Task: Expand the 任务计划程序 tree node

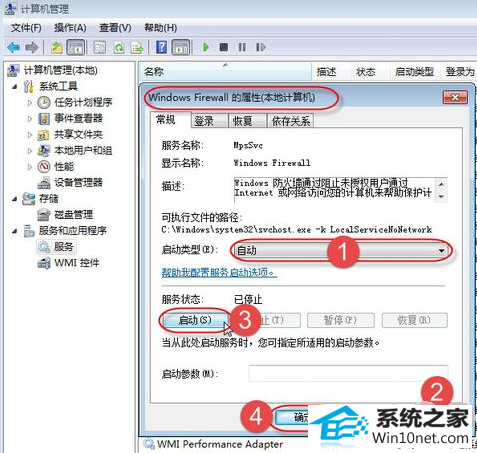Action: point(30,103)
